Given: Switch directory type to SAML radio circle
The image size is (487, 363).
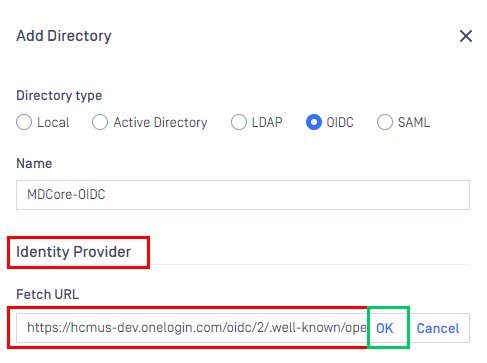Looking at the screenshot, I should click(x=385, y=122).
